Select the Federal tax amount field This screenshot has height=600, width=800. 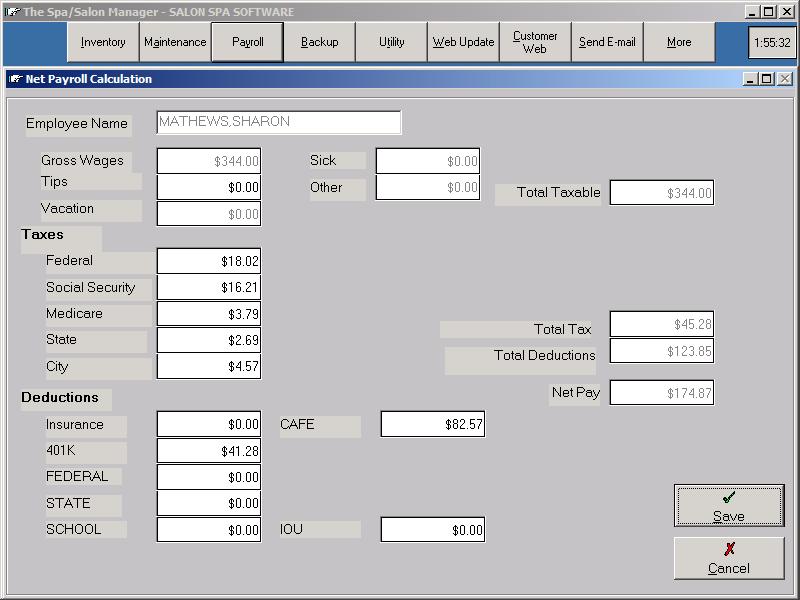209,261
